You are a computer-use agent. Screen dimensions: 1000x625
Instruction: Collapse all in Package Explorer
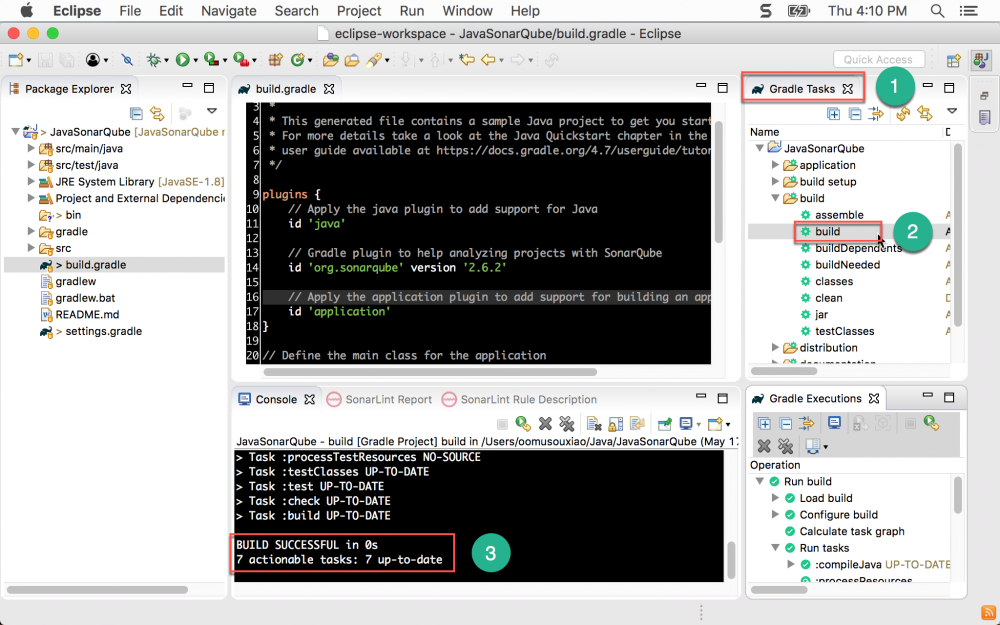136,114
